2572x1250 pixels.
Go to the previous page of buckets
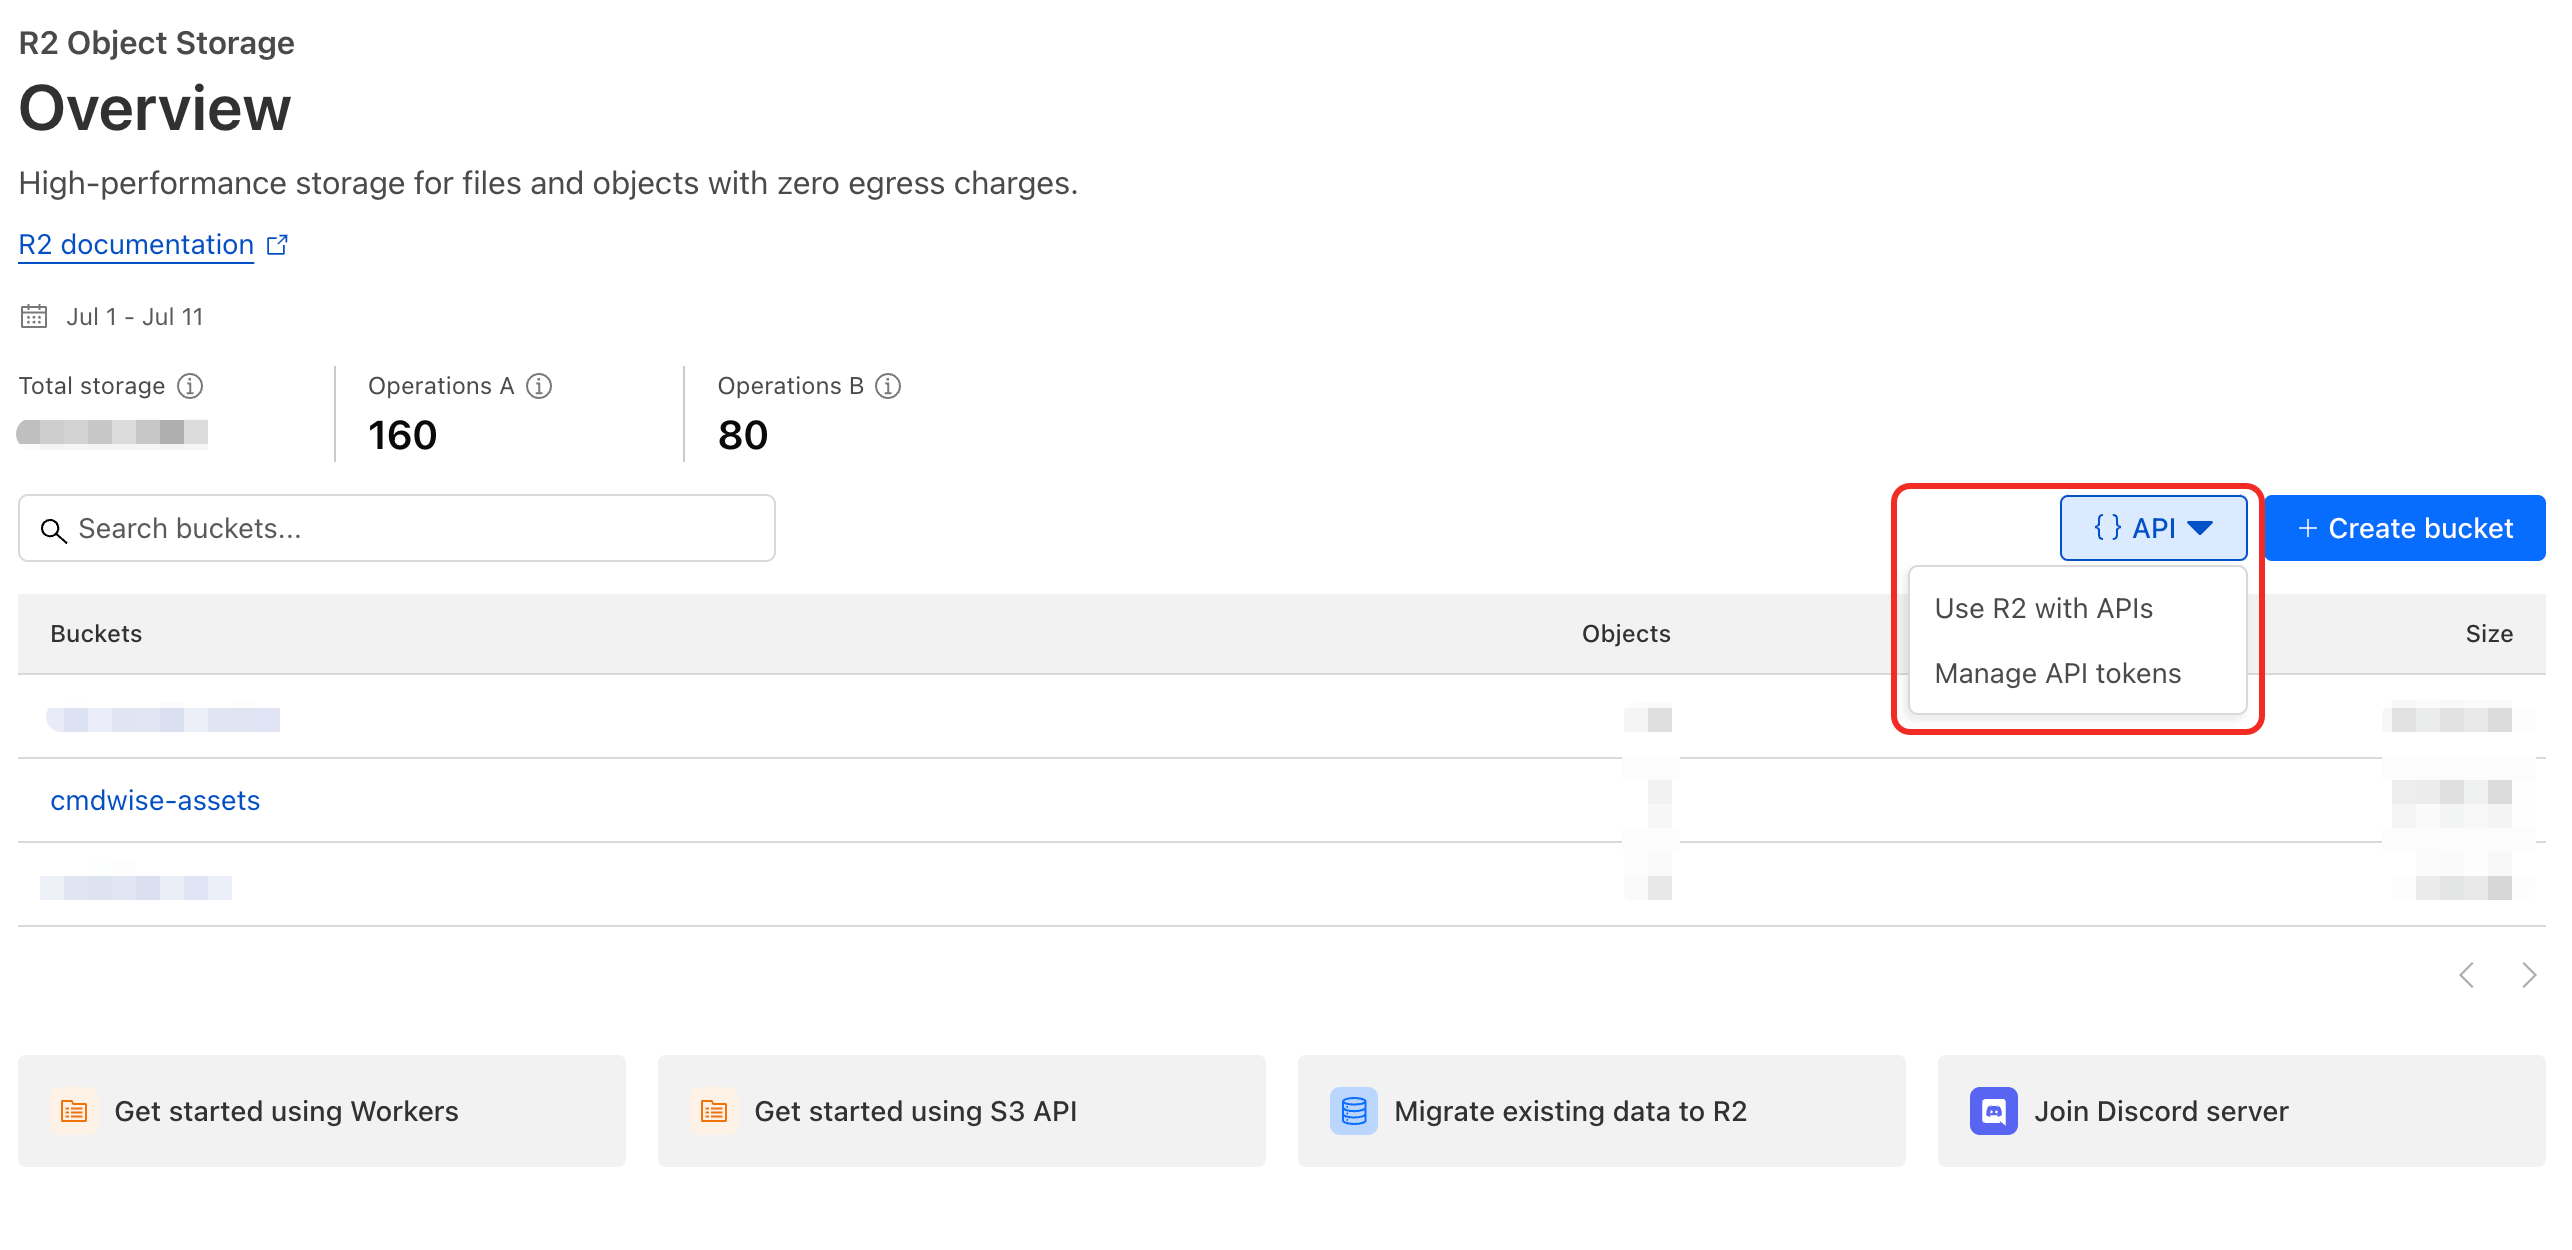click(x=2467, y=975)
